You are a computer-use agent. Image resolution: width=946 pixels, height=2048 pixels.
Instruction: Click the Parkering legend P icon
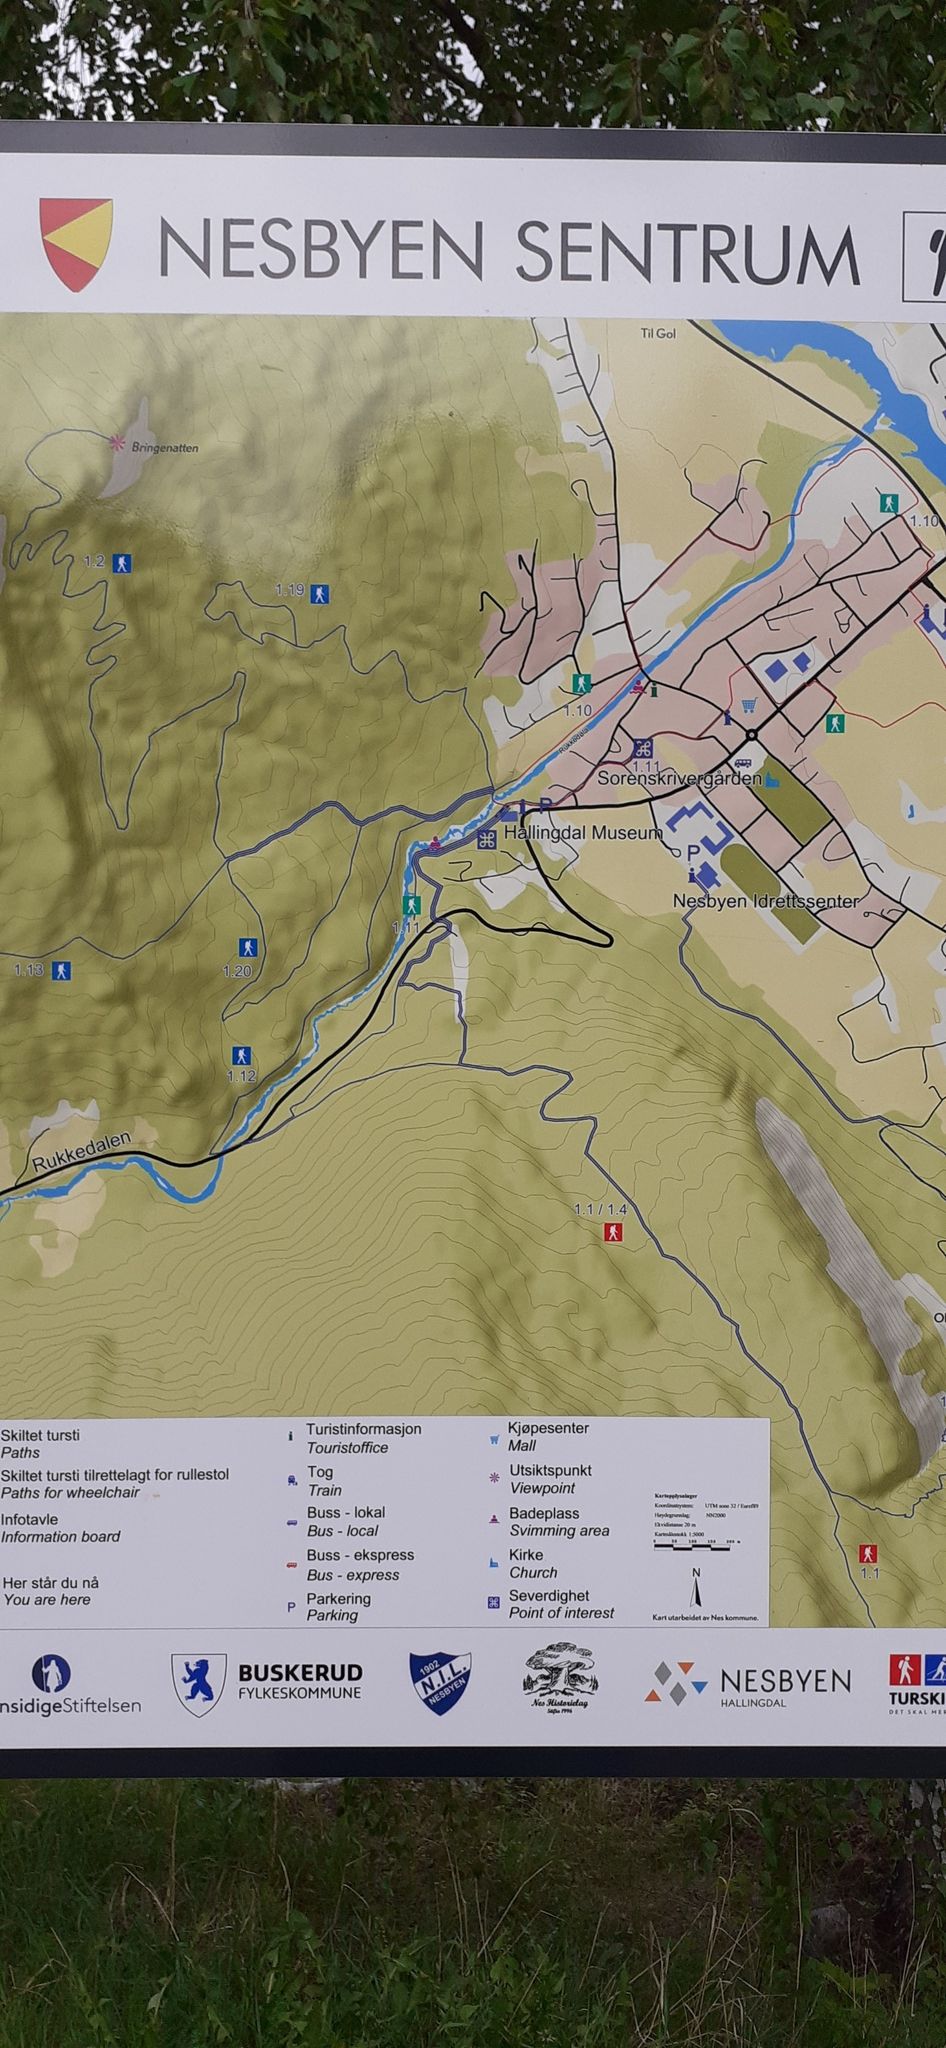tap(291, 1607)
